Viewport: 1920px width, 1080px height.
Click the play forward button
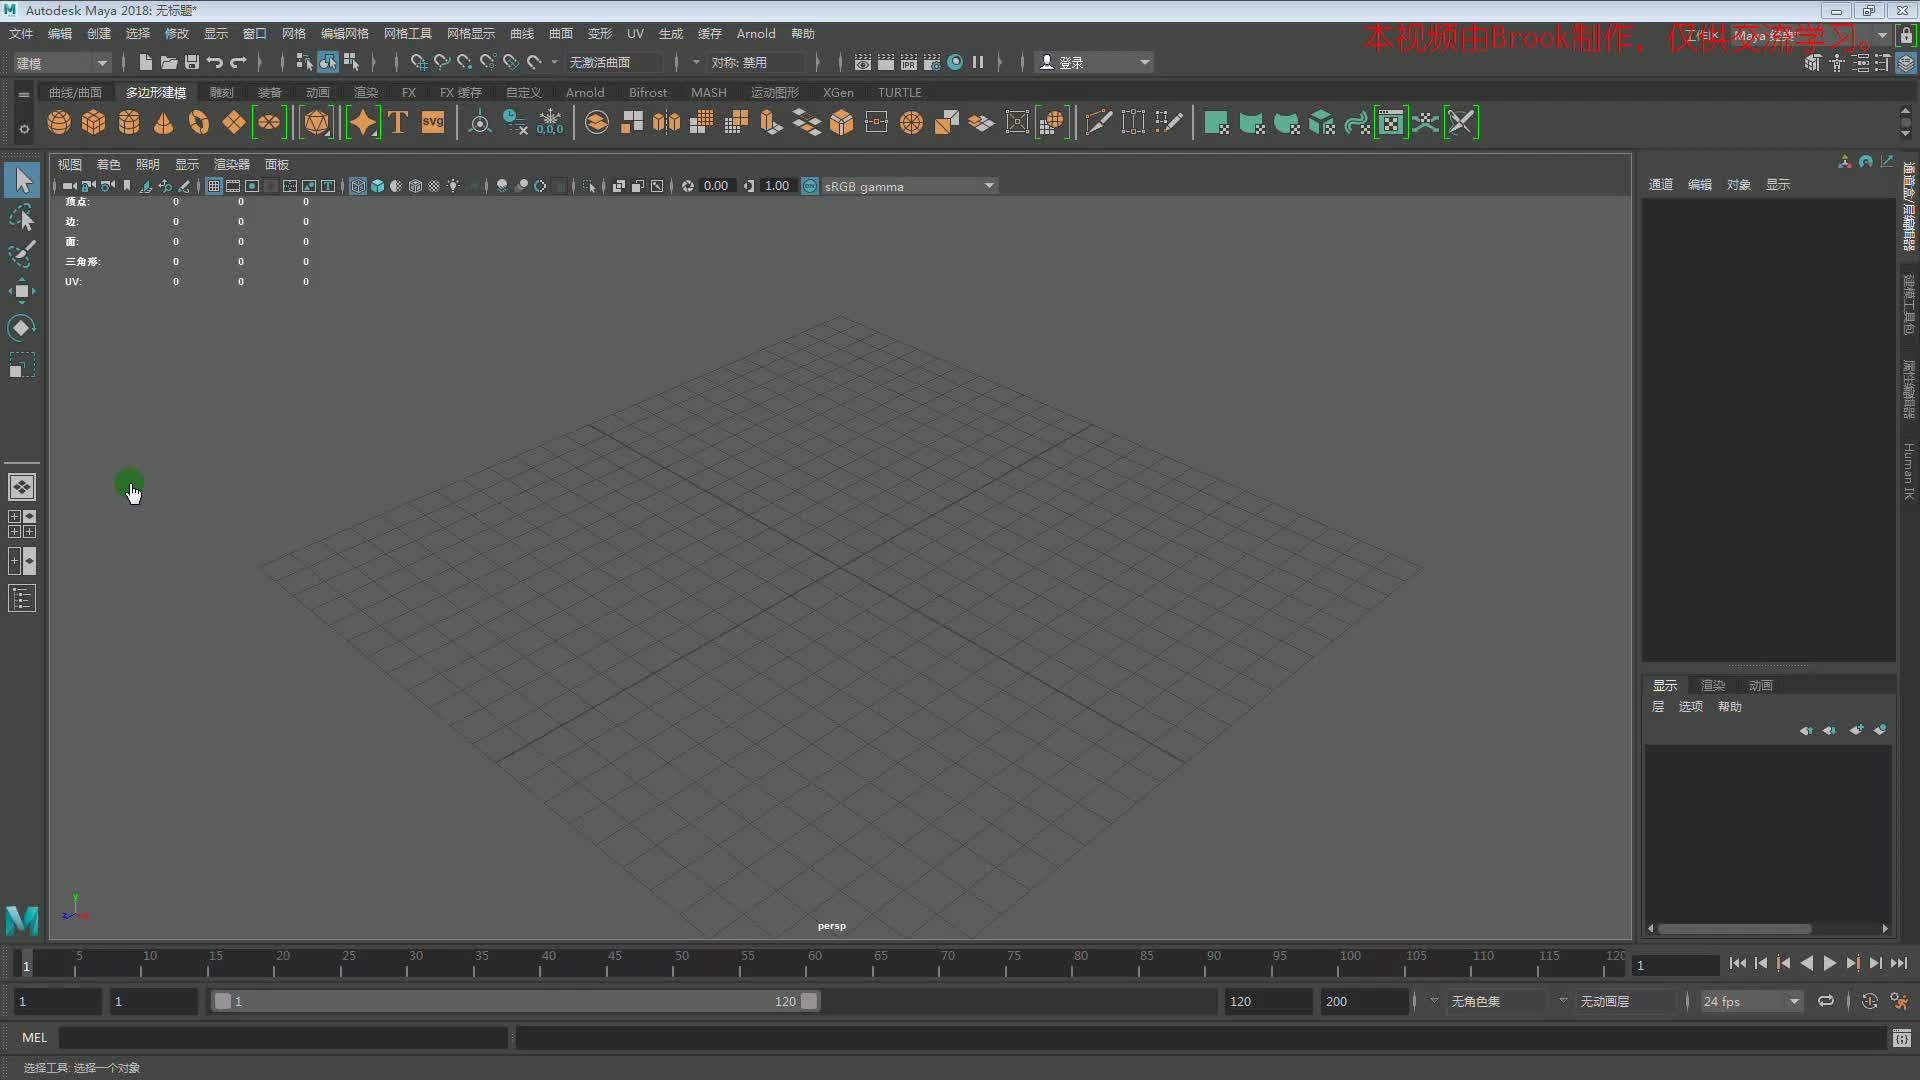(1829, 964)
